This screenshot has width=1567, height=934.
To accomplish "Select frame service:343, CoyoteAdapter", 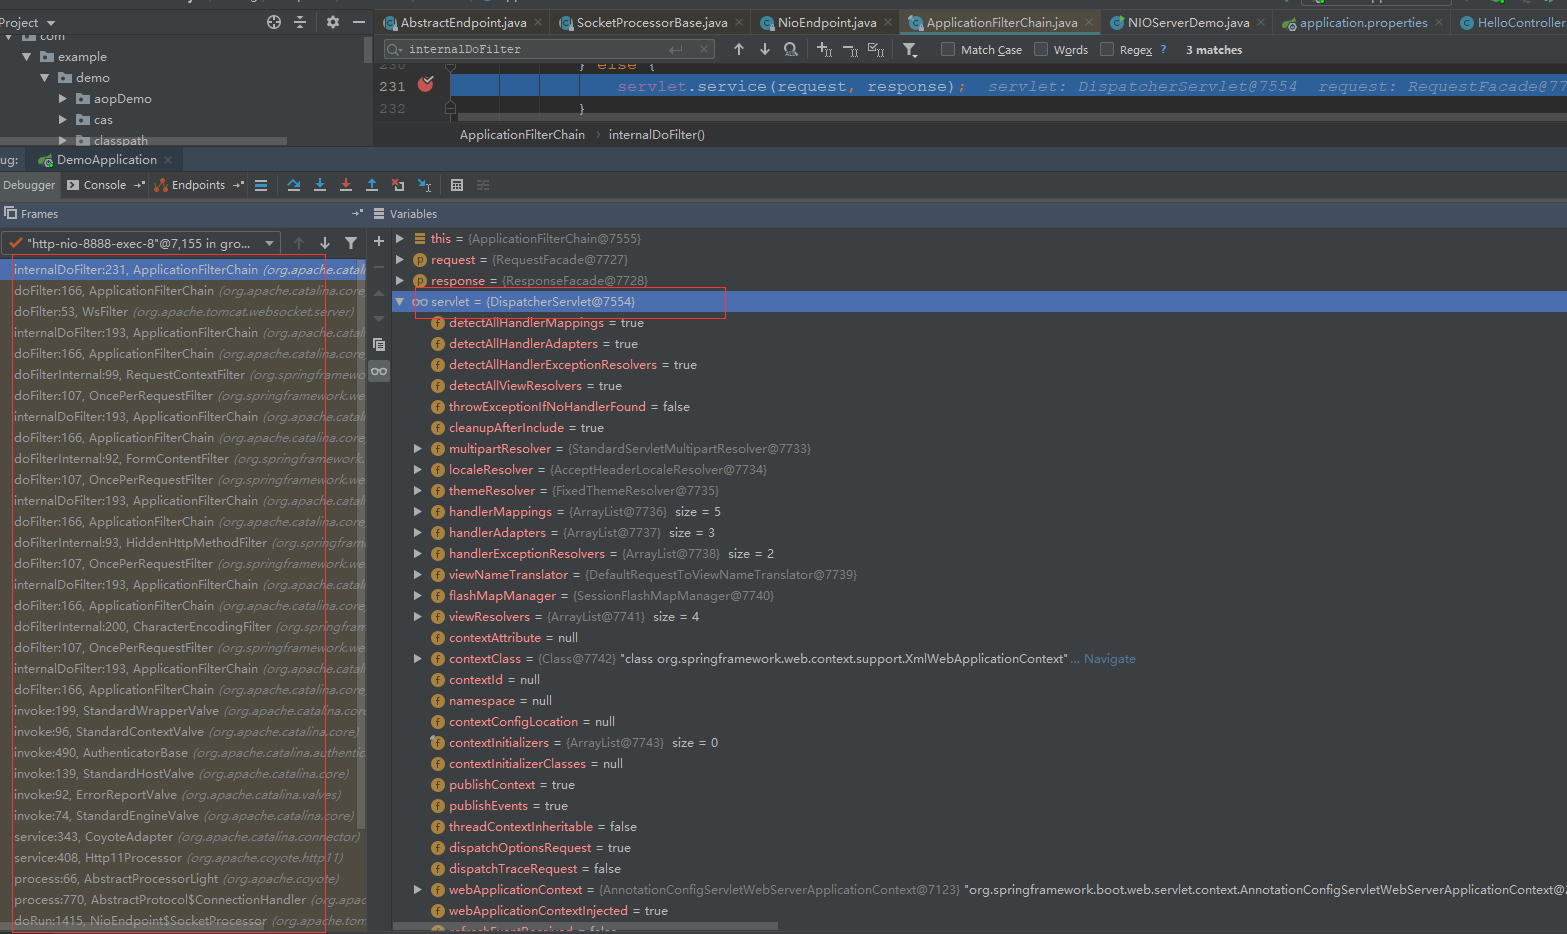I will click(184, 837).
